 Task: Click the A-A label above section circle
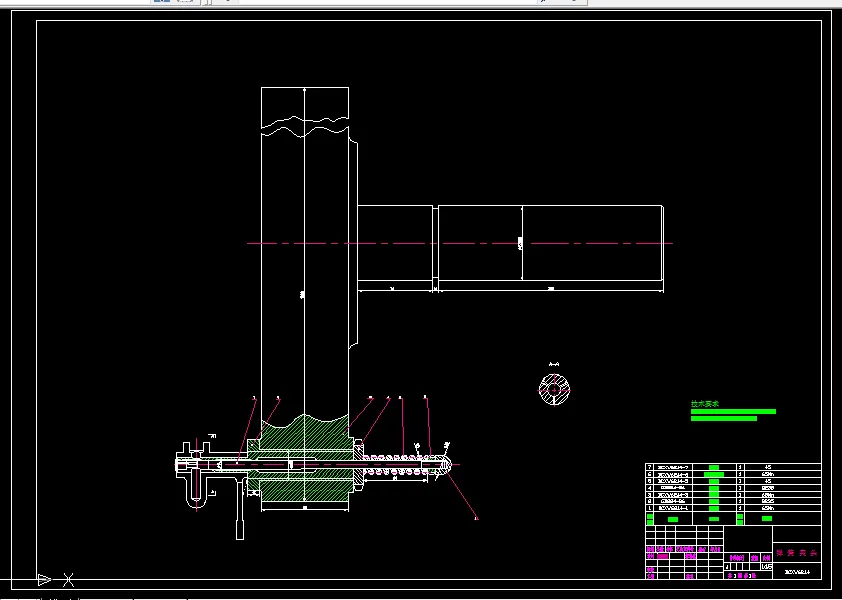click(x=554, y=364)
